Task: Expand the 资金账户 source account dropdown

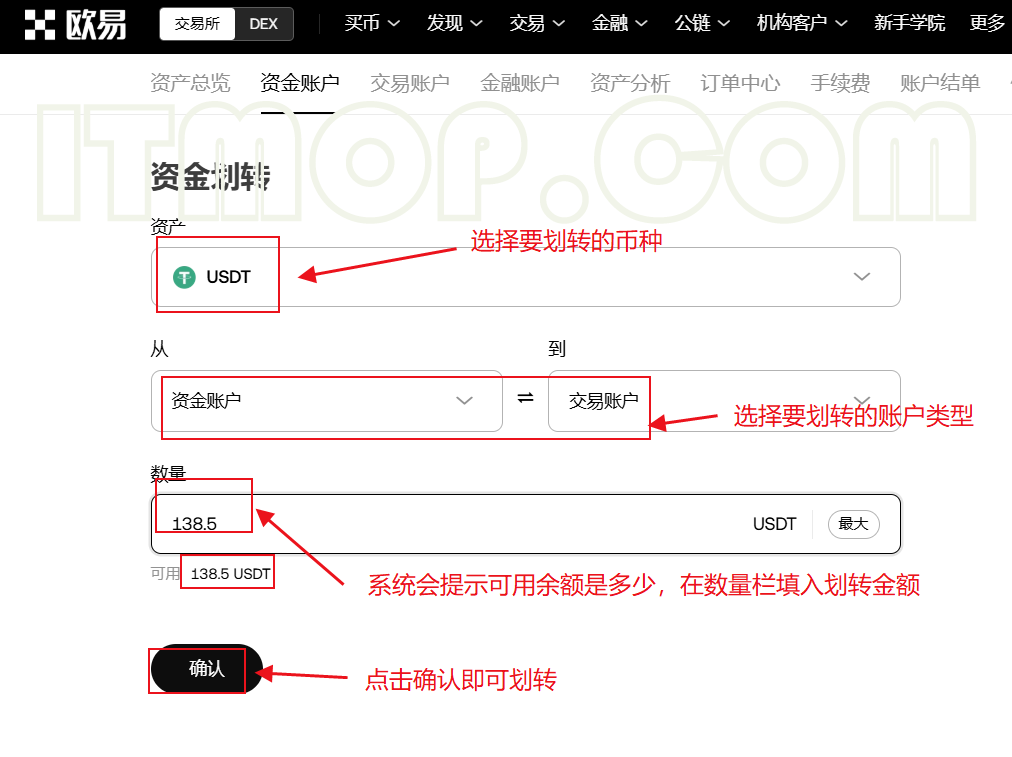Action: [x=464, y=401]
